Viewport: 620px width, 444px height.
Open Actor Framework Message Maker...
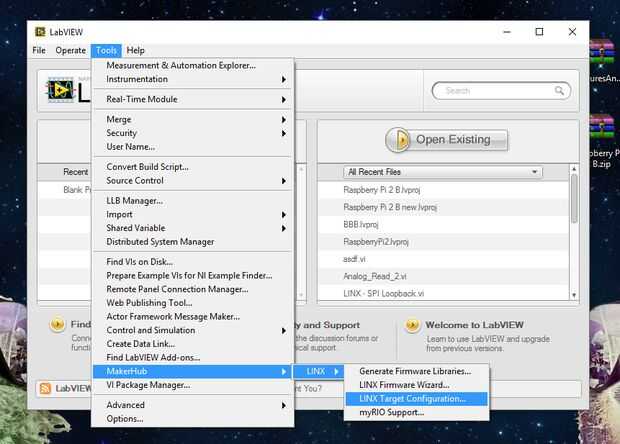pyautogui.click(x=193, y=316)
